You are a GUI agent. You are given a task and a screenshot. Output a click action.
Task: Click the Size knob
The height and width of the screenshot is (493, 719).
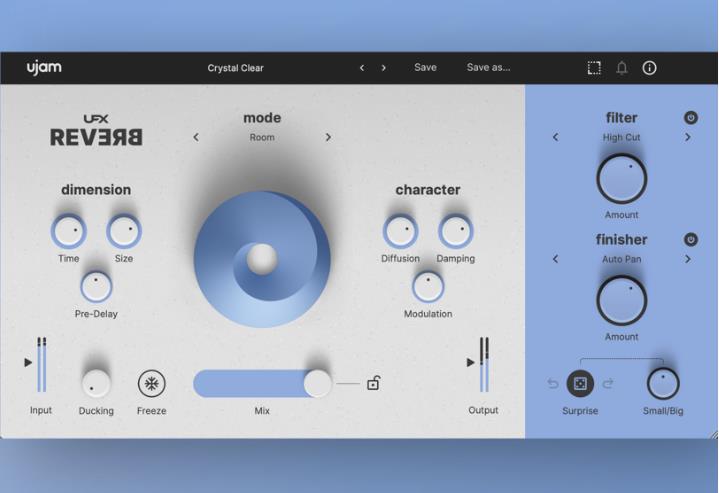pyautogui.click(x=124, y=231)
